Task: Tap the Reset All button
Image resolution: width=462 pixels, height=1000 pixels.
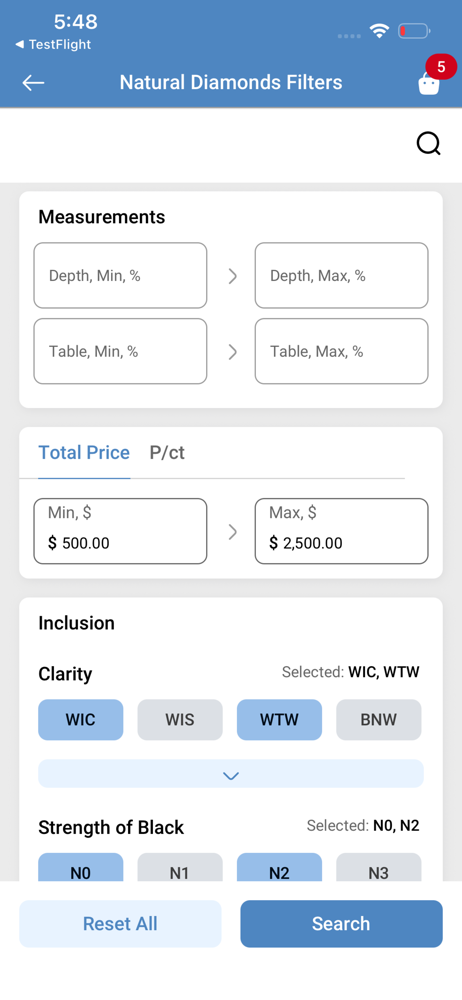Action: (x=120, y=923)
